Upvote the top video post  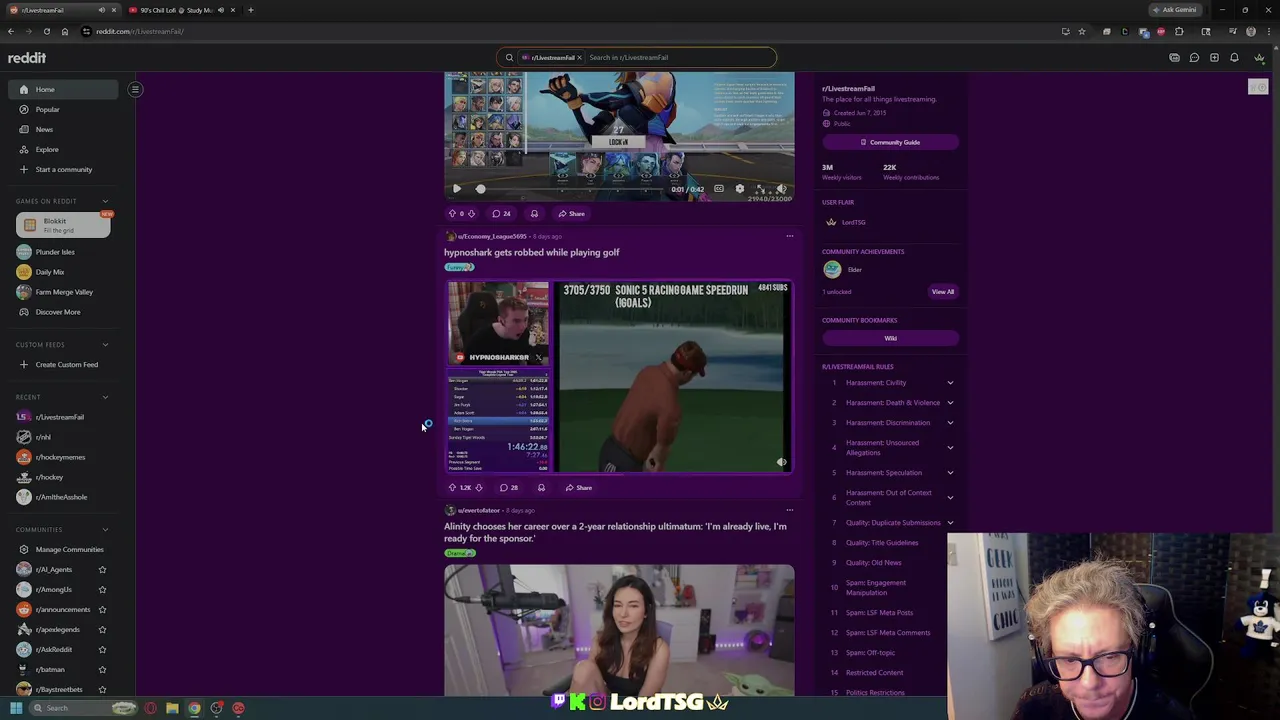(x=452, y=214)
